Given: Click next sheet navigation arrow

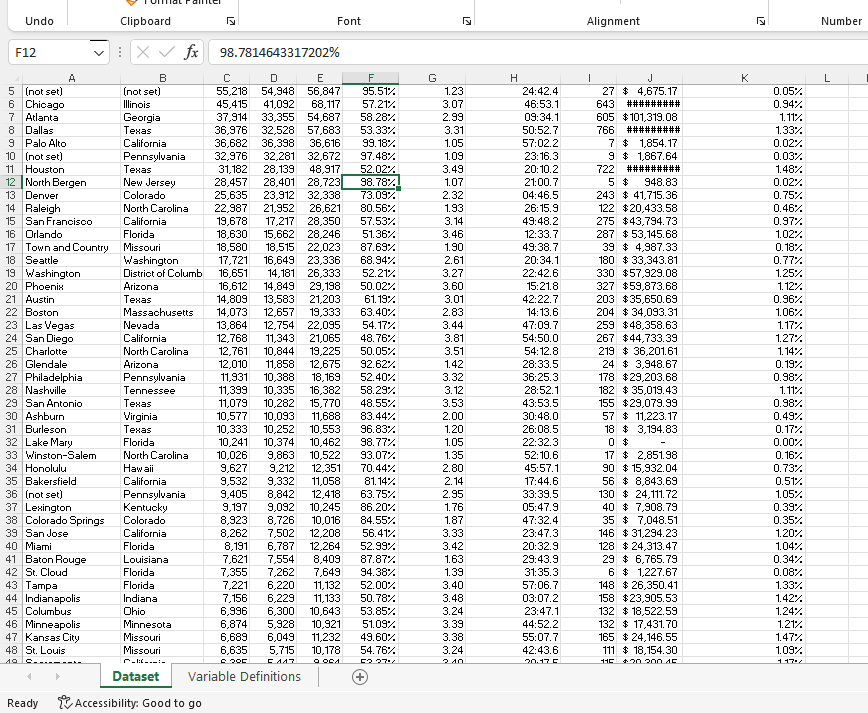Looking at the screenshot, I should 58,676.
